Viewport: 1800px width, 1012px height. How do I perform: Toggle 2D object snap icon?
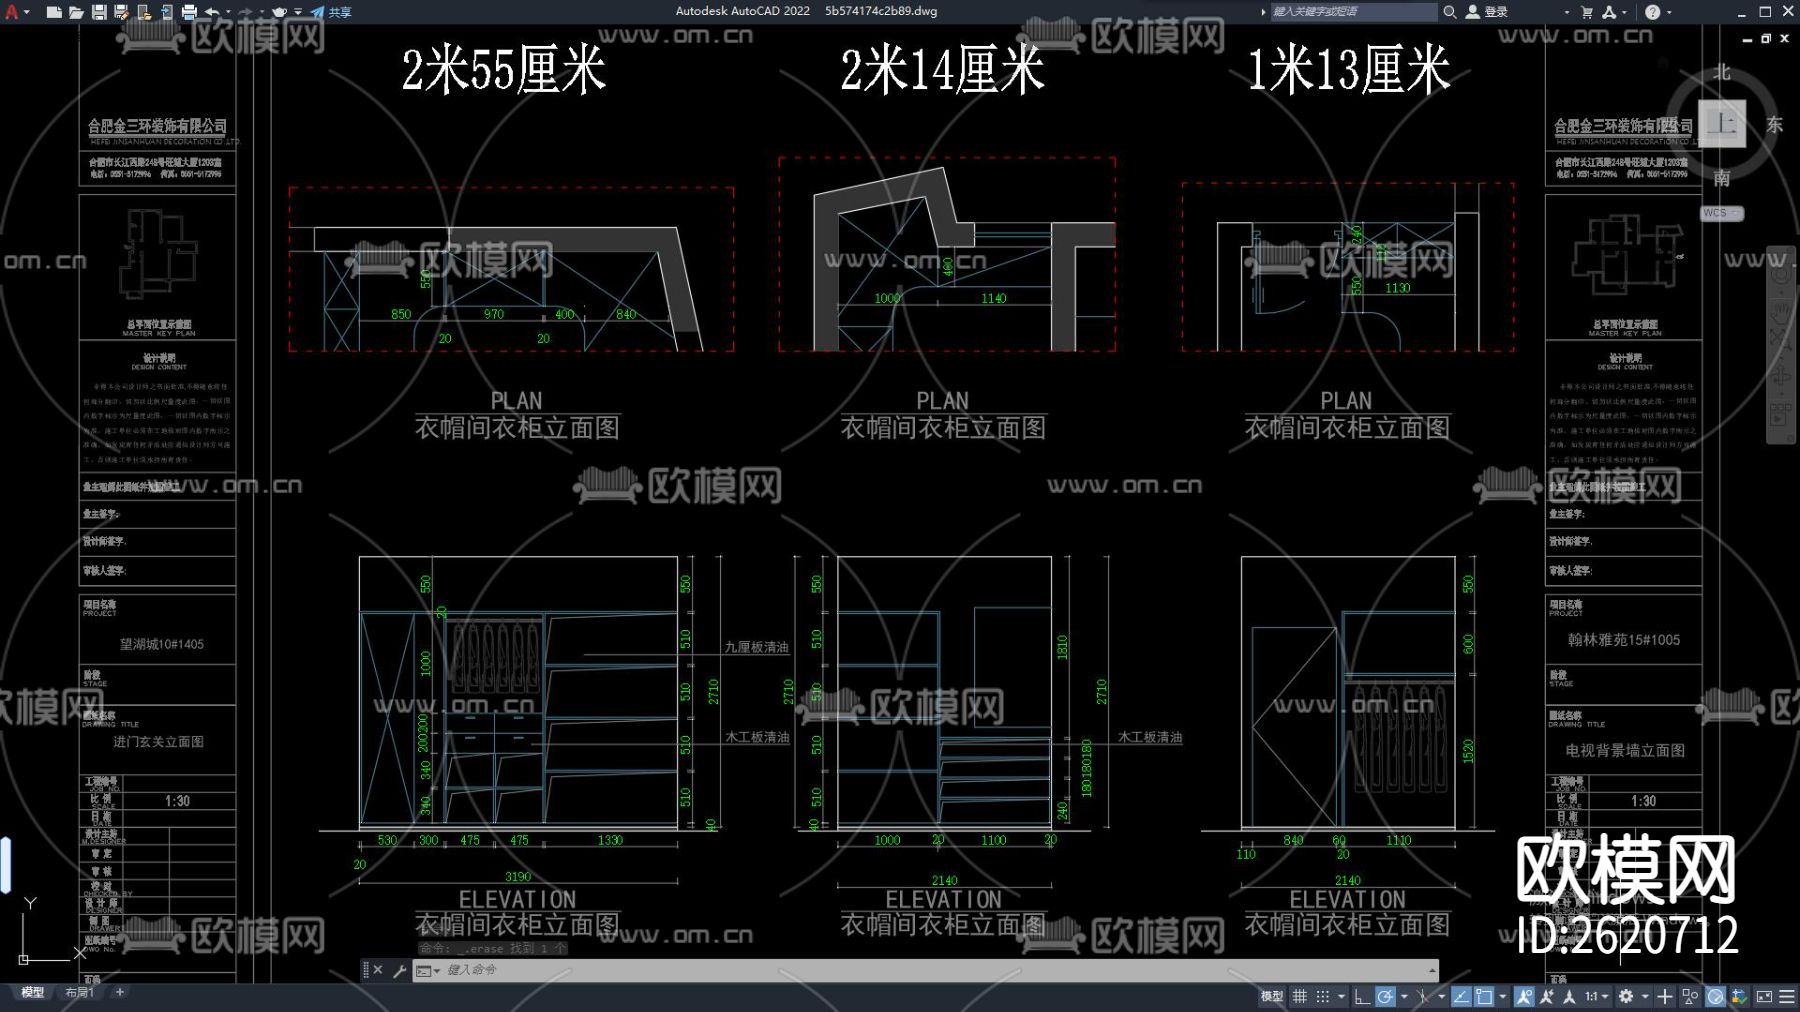click(1484, 997)
